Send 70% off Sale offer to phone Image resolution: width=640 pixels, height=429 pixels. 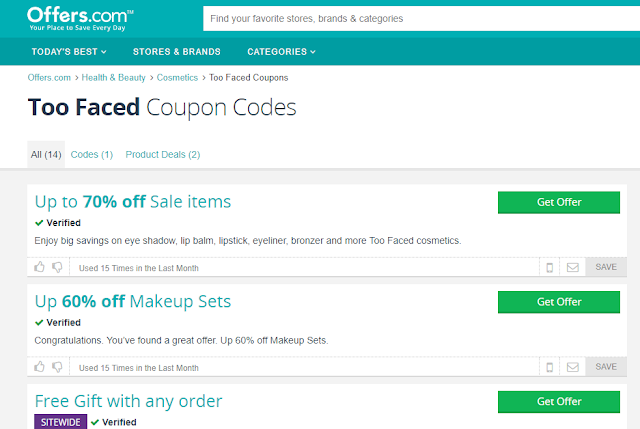pos(549,267)
